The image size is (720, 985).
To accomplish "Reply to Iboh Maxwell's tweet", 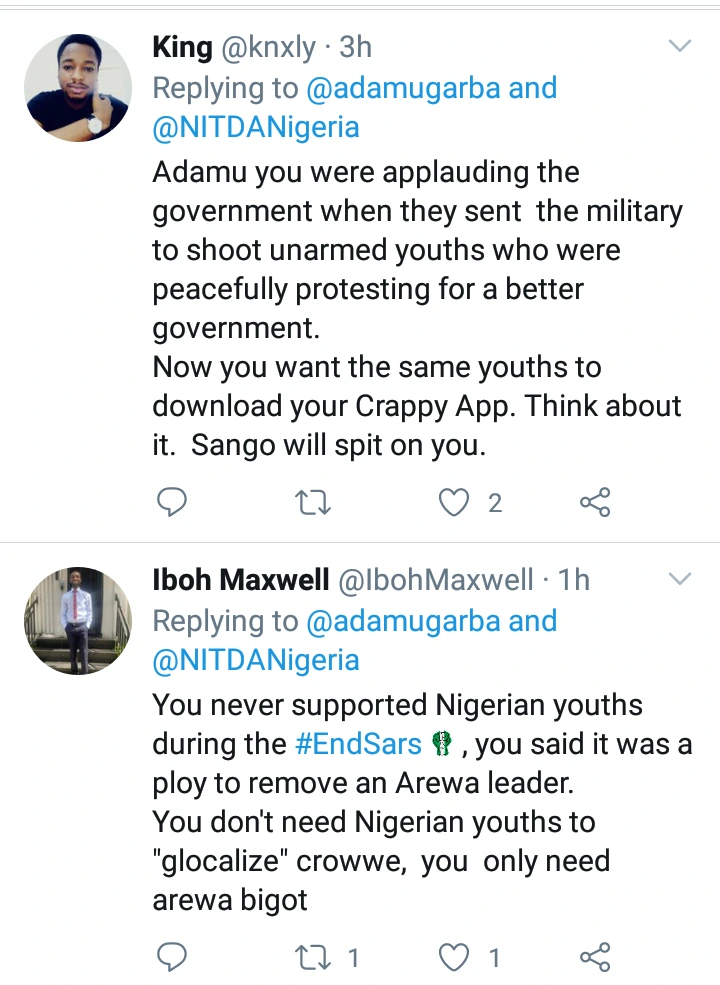I will pos(173,958).
